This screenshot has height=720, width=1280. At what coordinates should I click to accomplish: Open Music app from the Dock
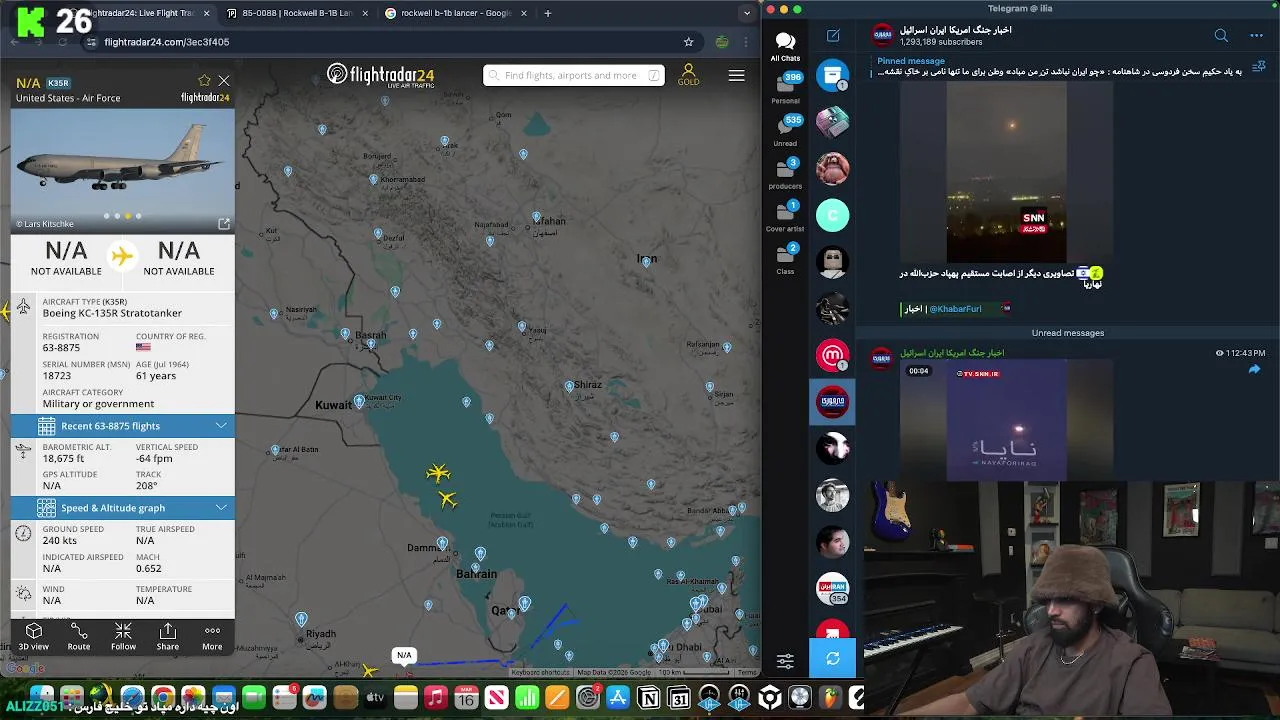[x=436, y=697]
